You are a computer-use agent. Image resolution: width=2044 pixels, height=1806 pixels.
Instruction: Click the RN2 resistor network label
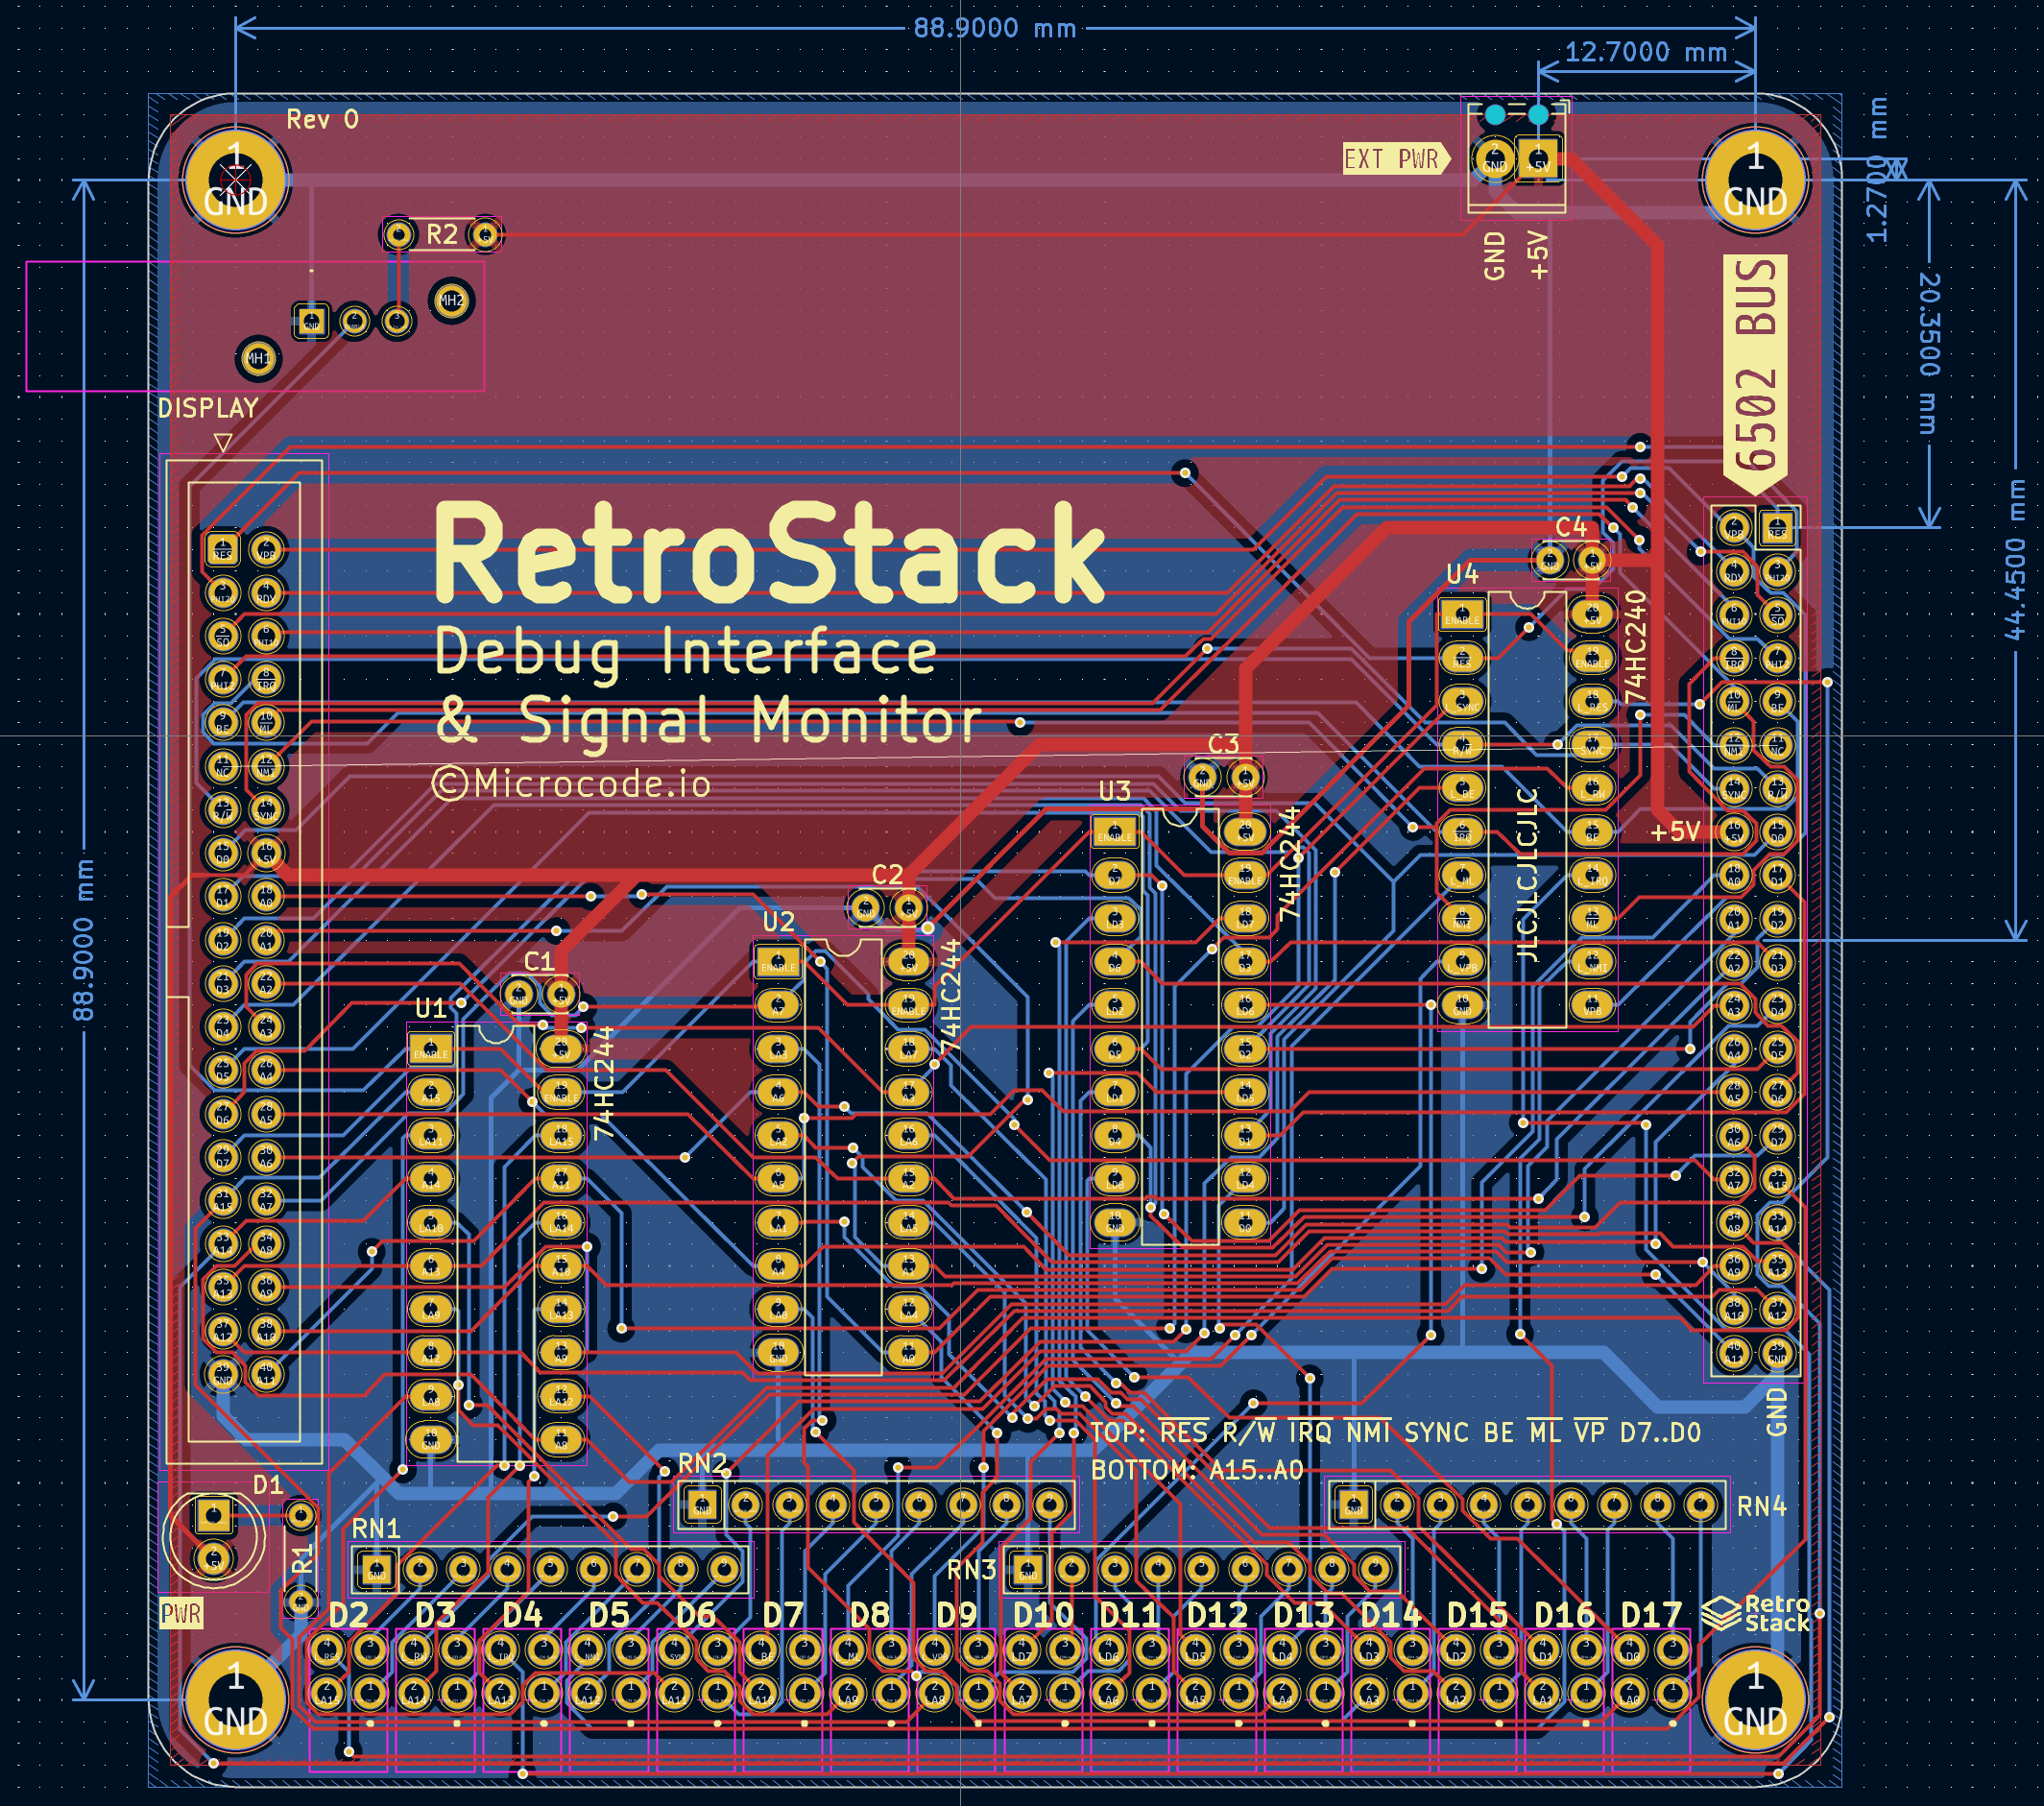(702, 1463)
